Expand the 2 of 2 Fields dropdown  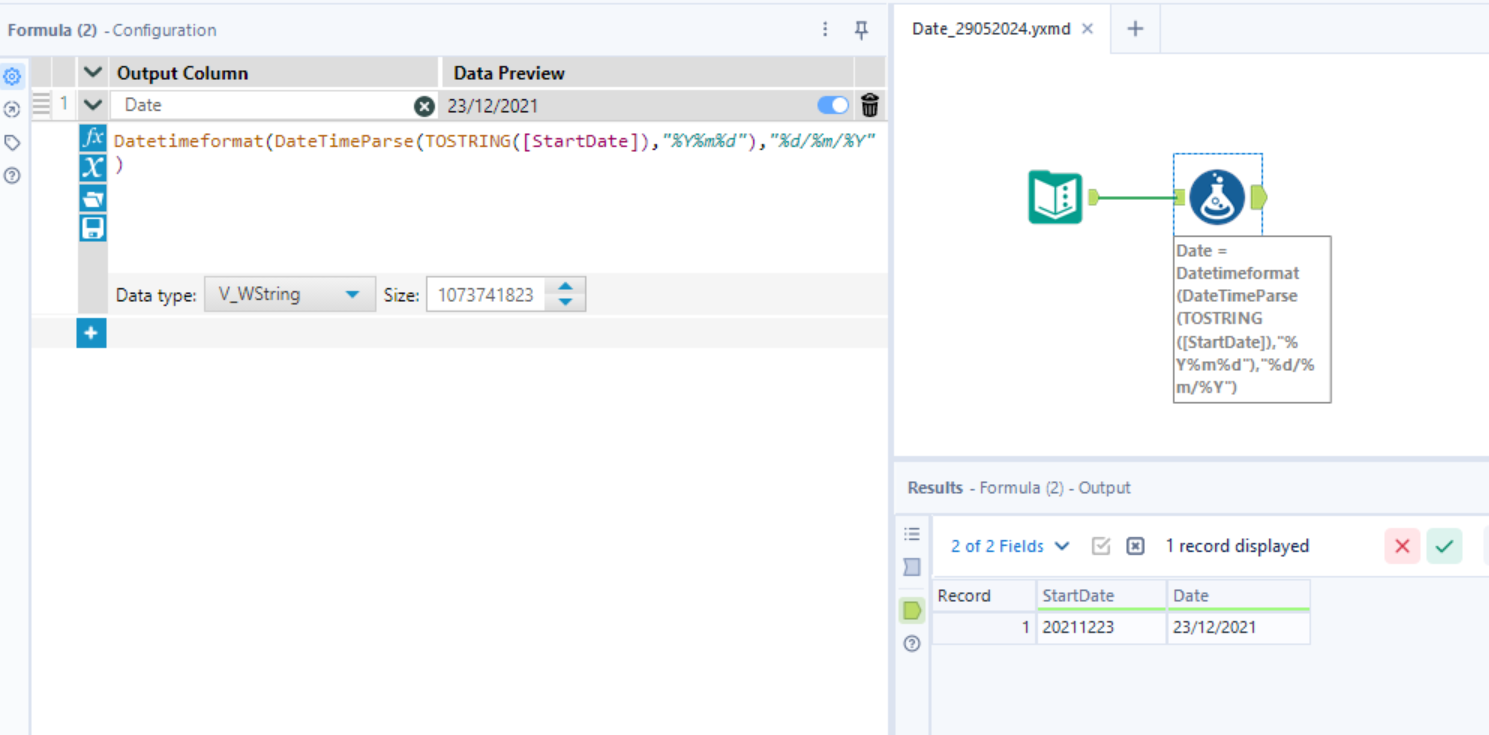[x=1010, y=546]
